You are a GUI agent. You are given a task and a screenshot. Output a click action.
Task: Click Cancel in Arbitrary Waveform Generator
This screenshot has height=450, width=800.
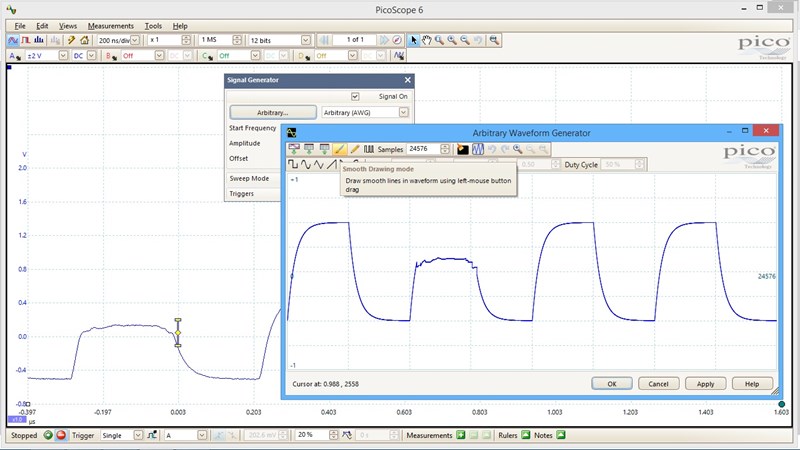658,384
